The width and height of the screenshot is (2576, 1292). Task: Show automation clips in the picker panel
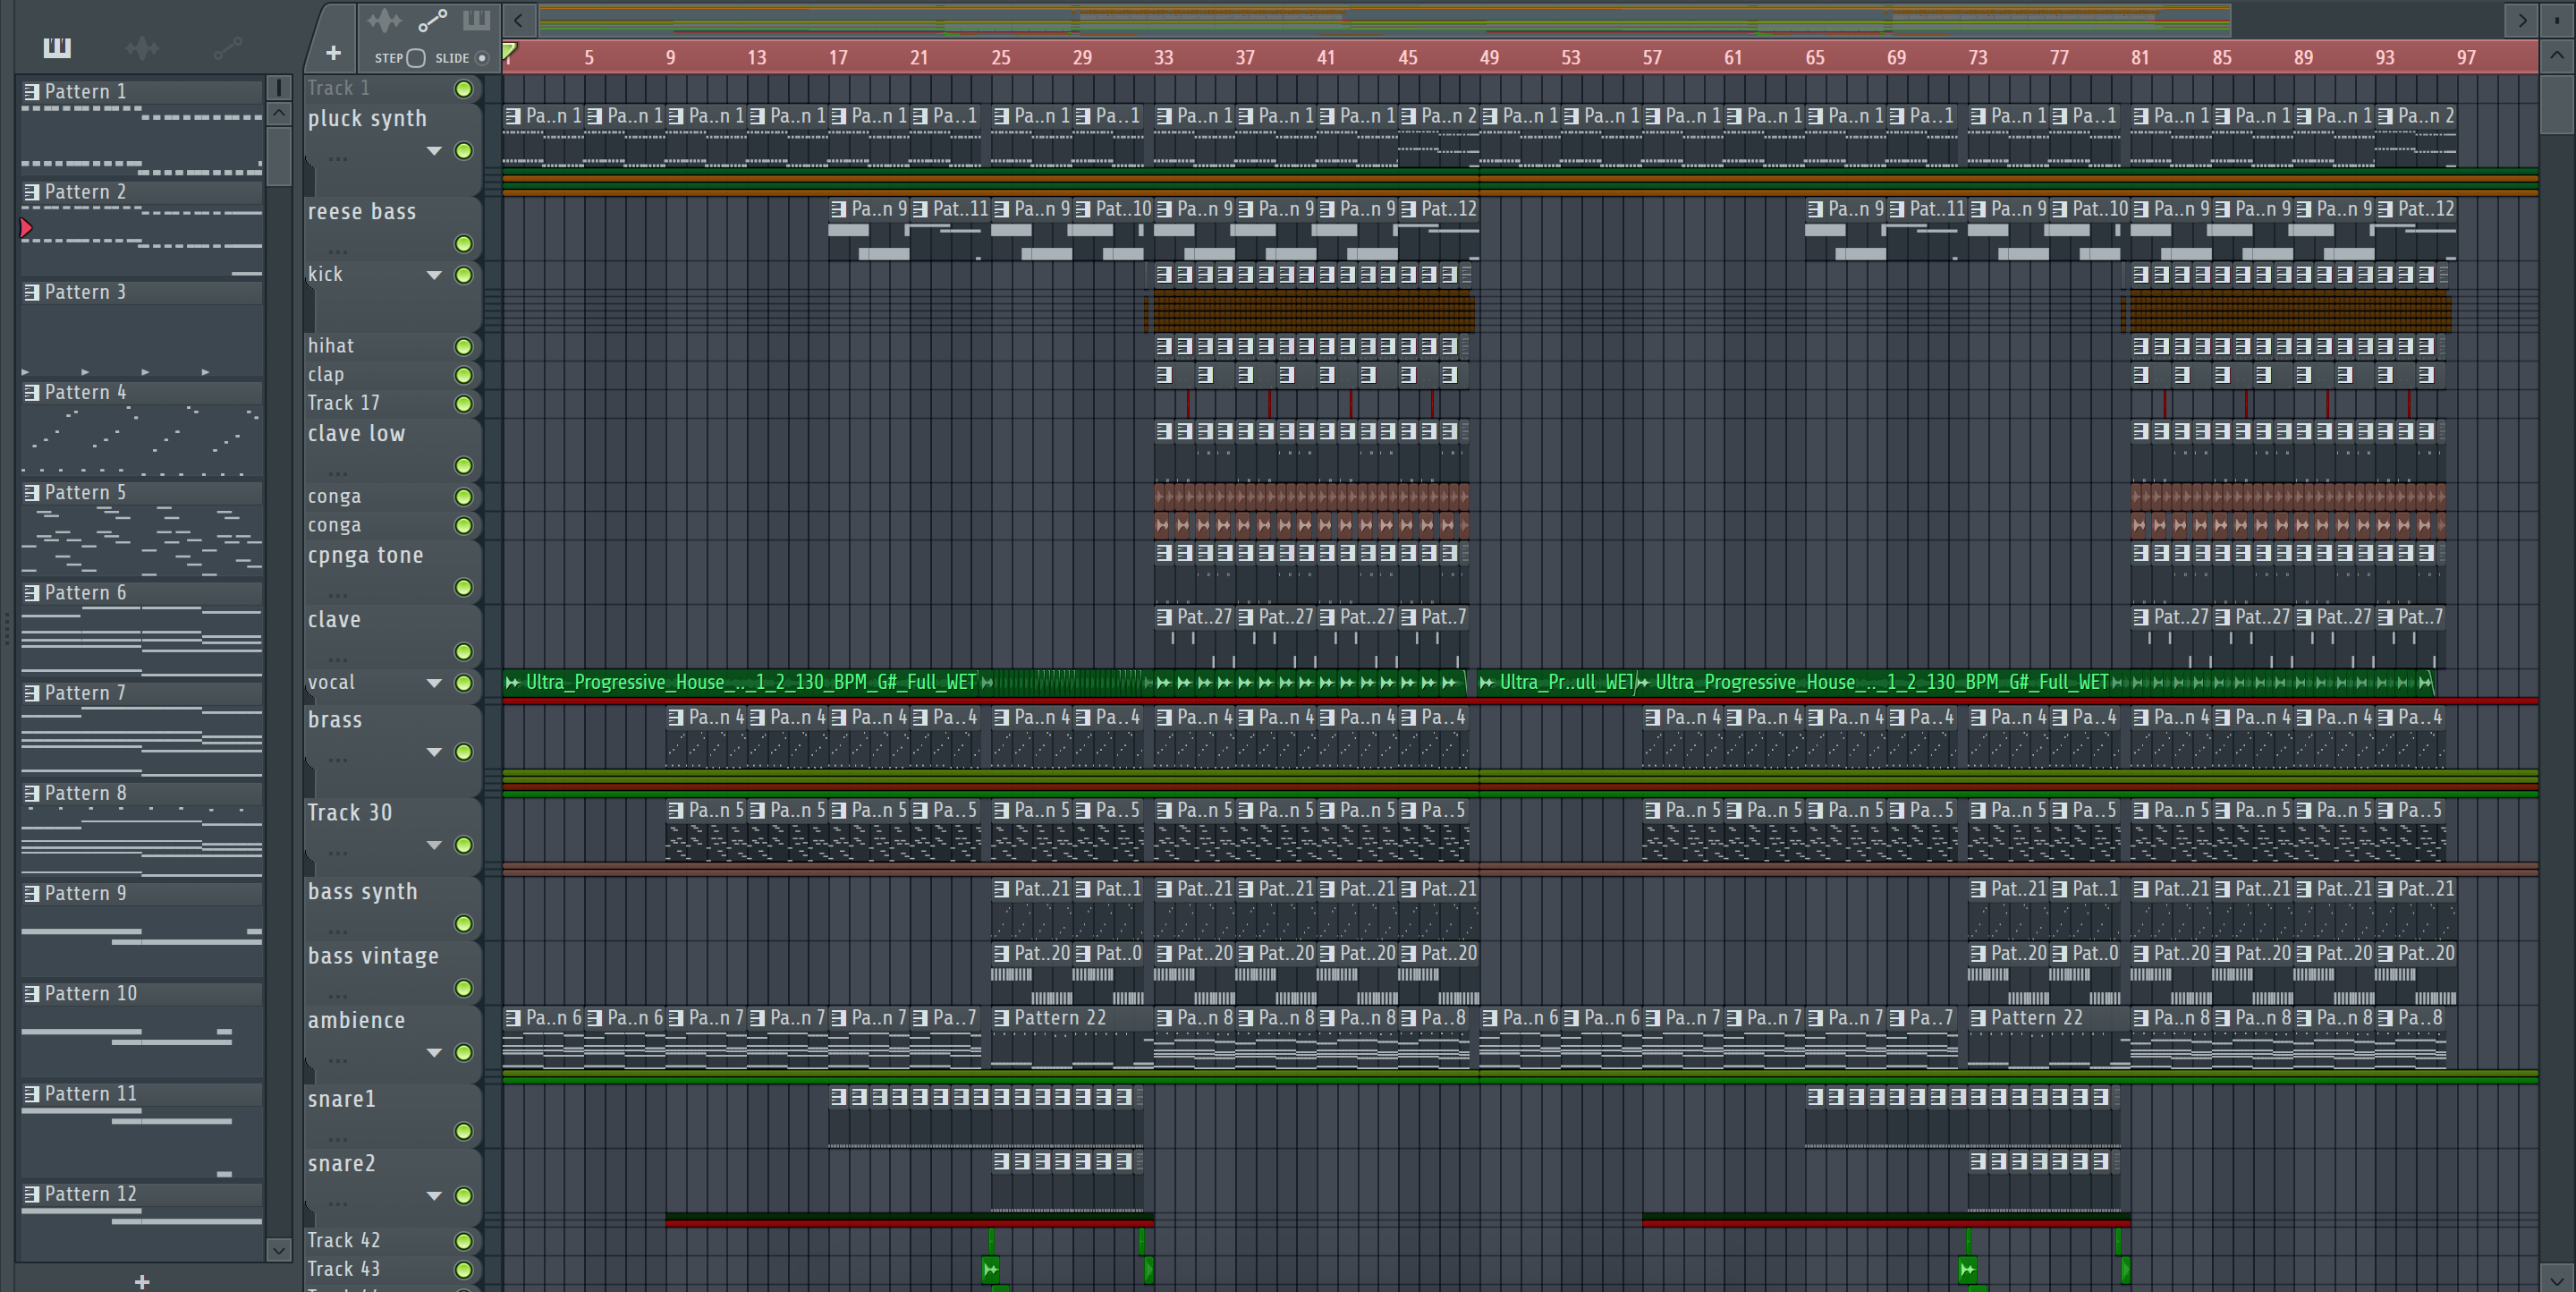[228, 47]
